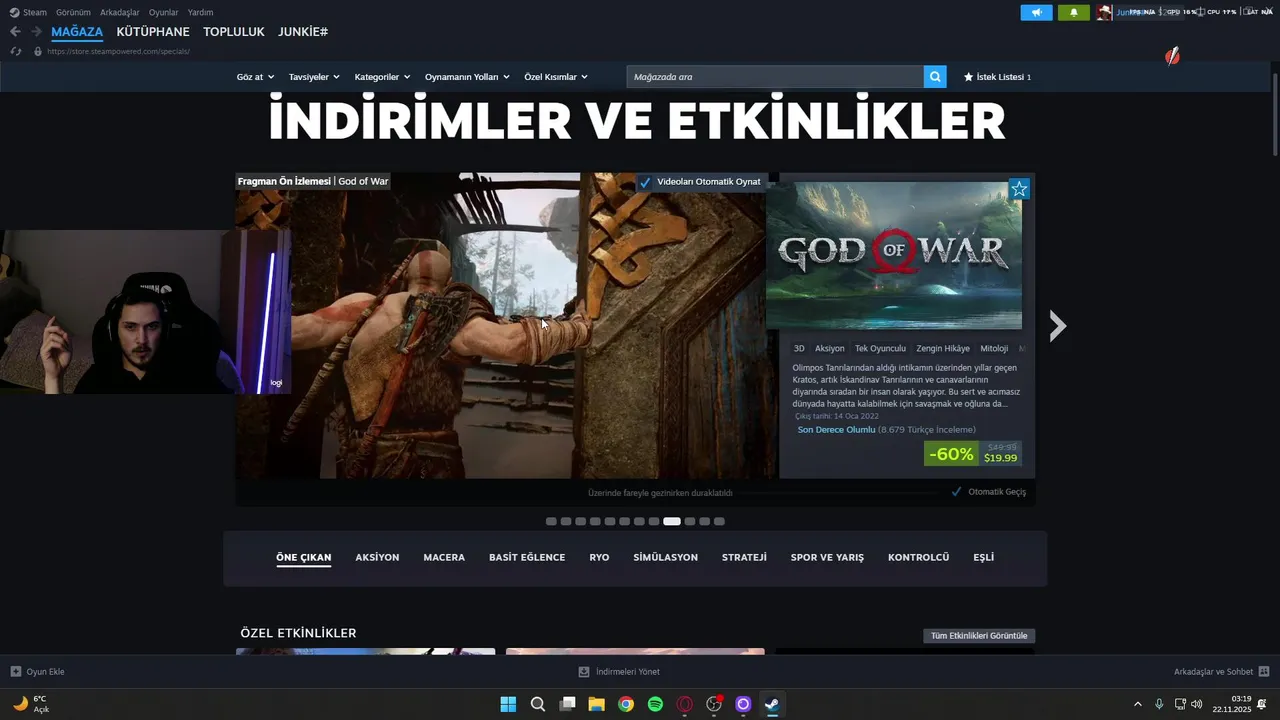Image resolution: width=1280 pixels, height=720 pixels.
Task: Select the AKSİYON category tab
Action: [x=377, y=557]
